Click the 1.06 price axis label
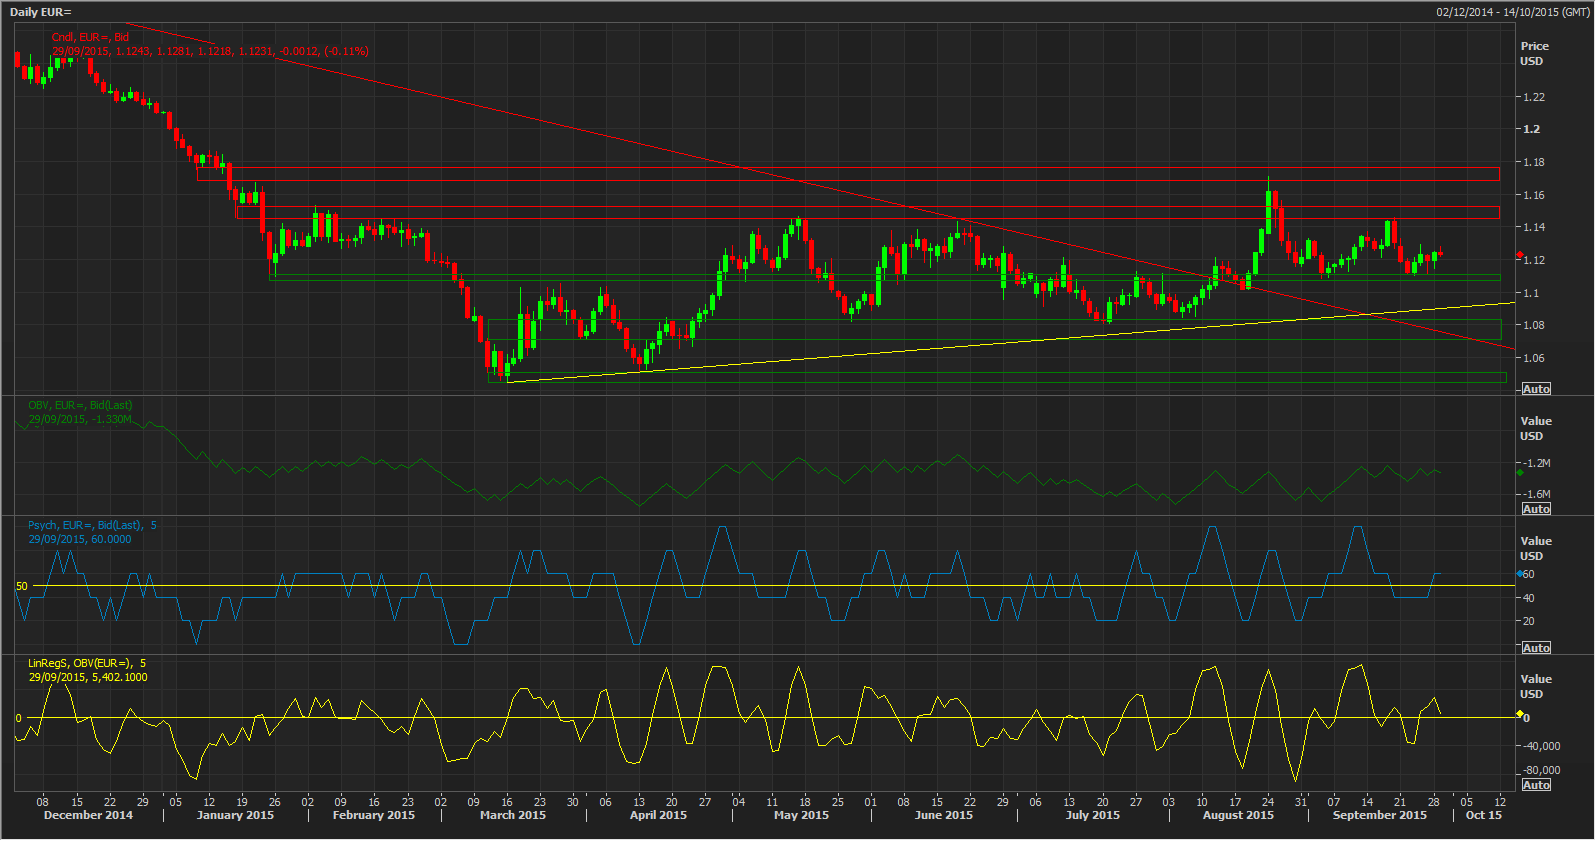 1534,358
